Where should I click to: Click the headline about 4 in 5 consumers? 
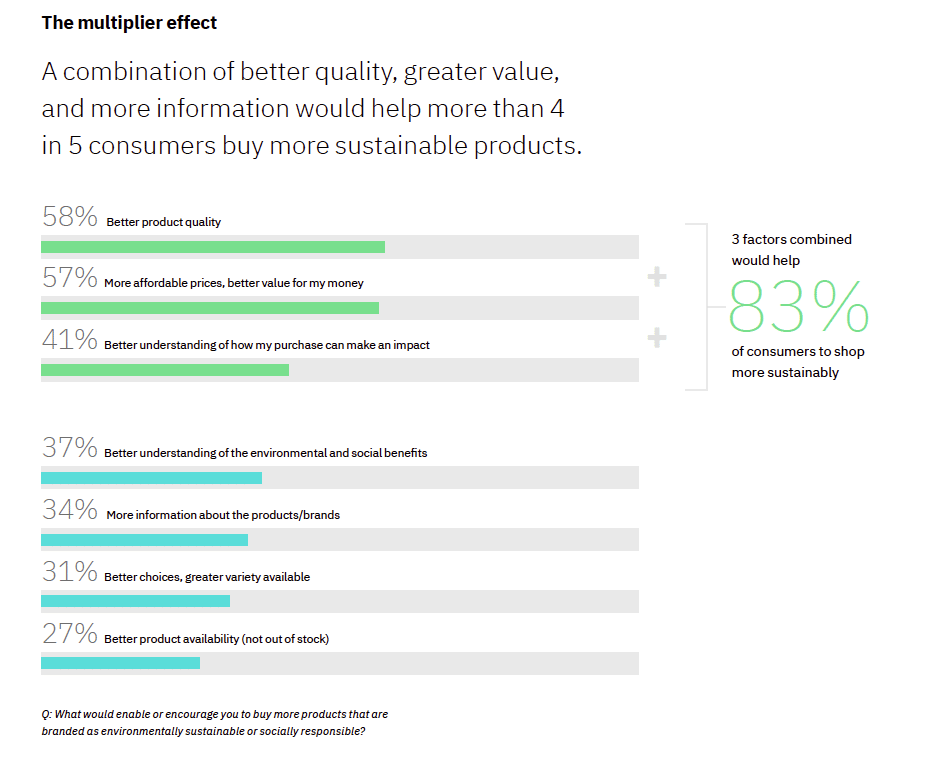point(310,109)
